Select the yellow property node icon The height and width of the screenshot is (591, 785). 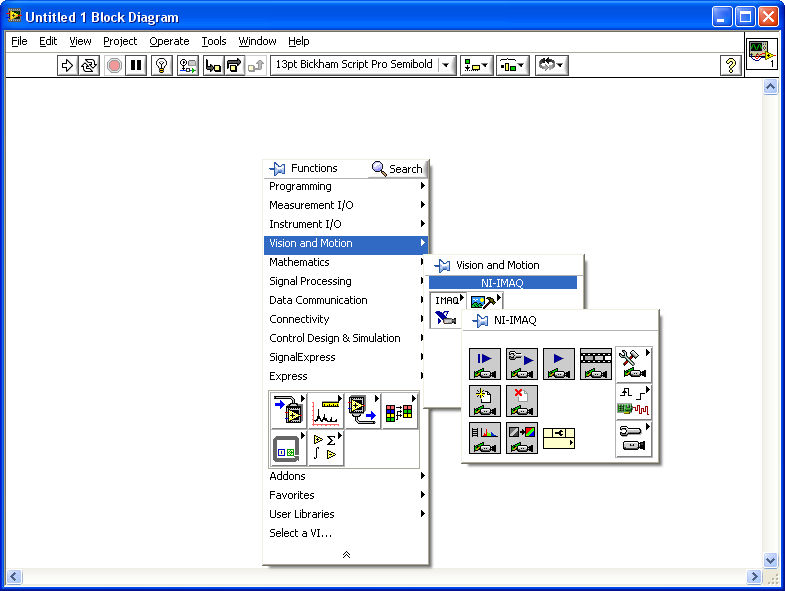(559, 437)
